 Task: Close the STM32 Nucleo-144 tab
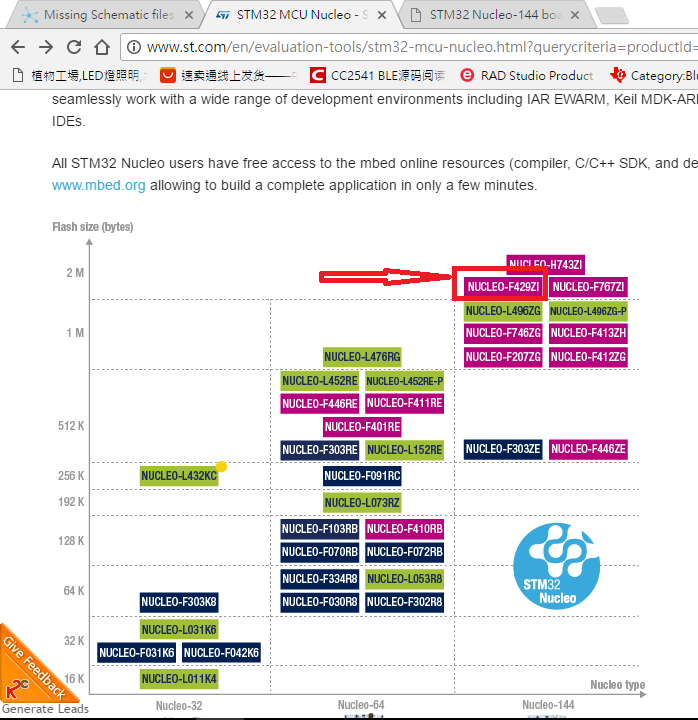pos(574,15)
